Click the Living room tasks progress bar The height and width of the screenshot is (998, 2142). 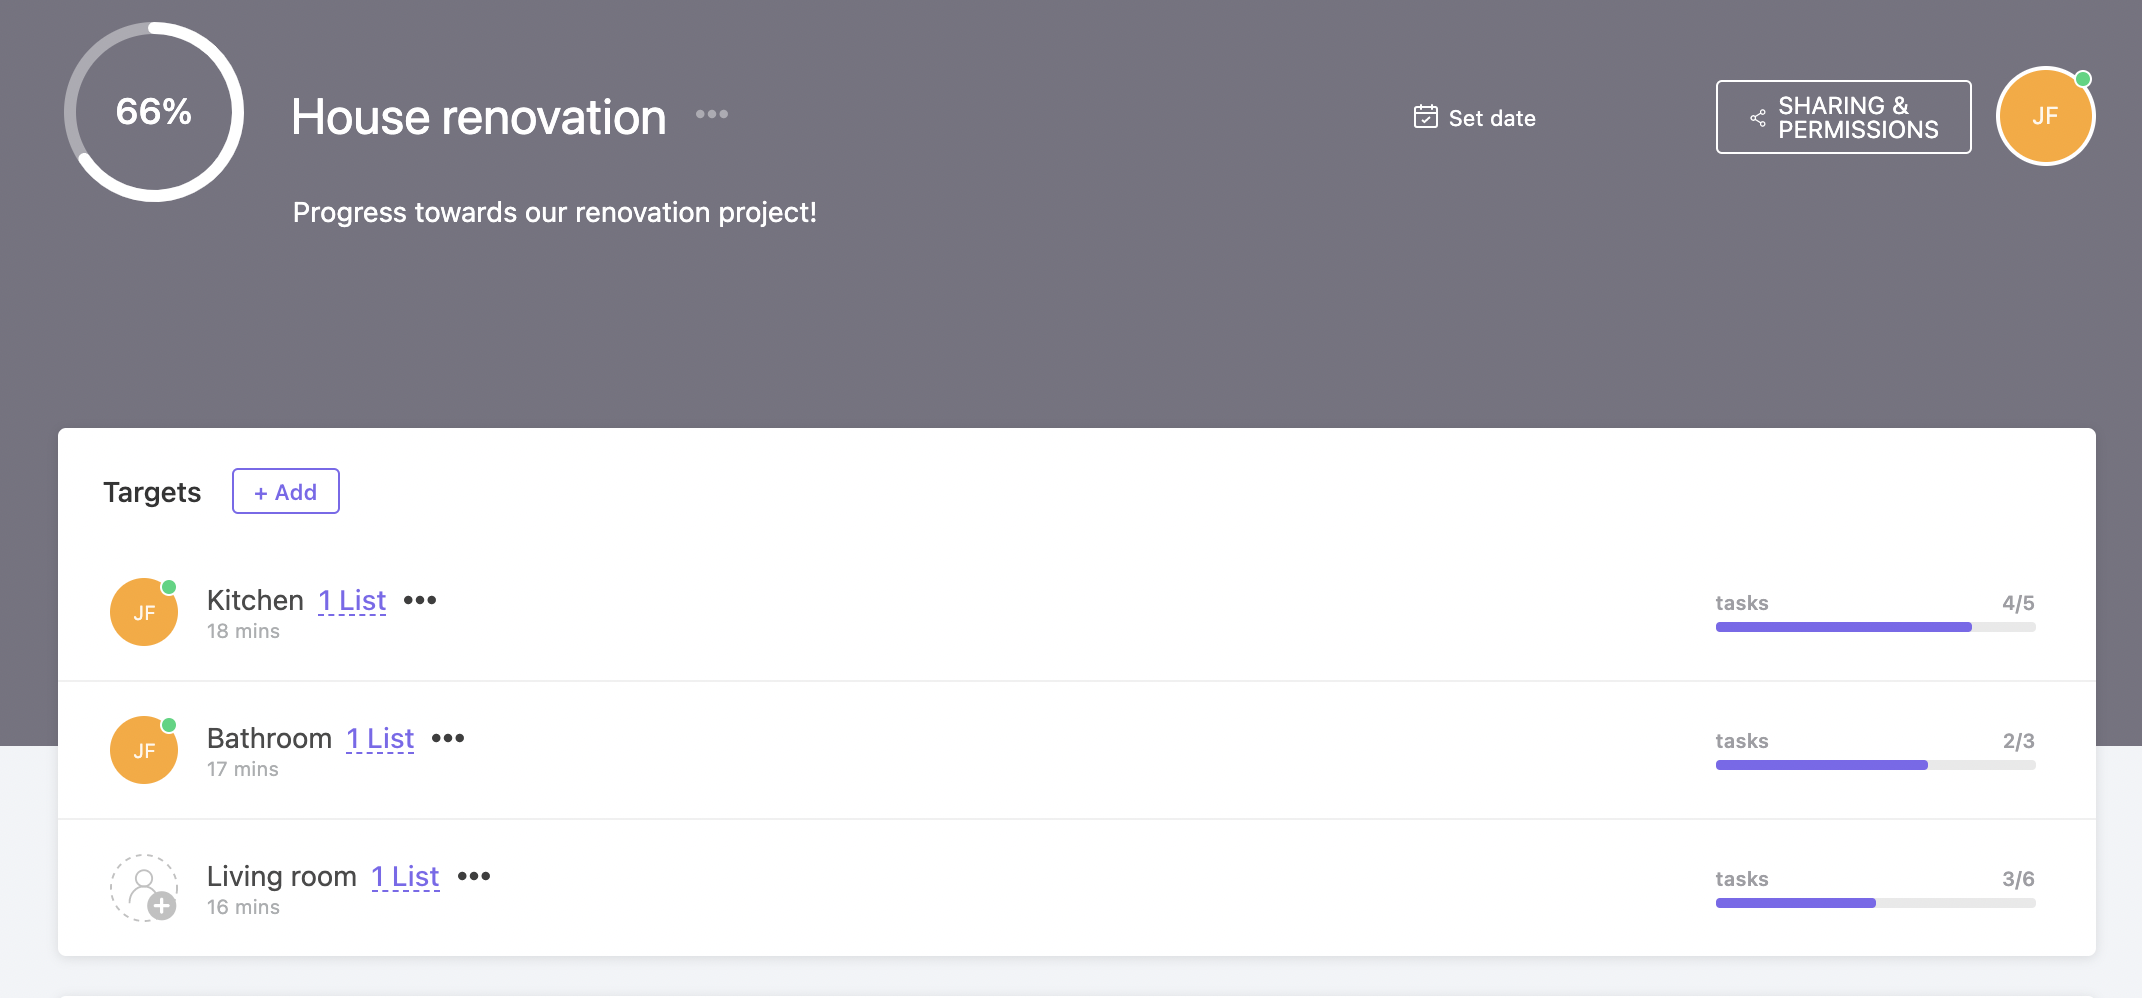click(1875, 903)
